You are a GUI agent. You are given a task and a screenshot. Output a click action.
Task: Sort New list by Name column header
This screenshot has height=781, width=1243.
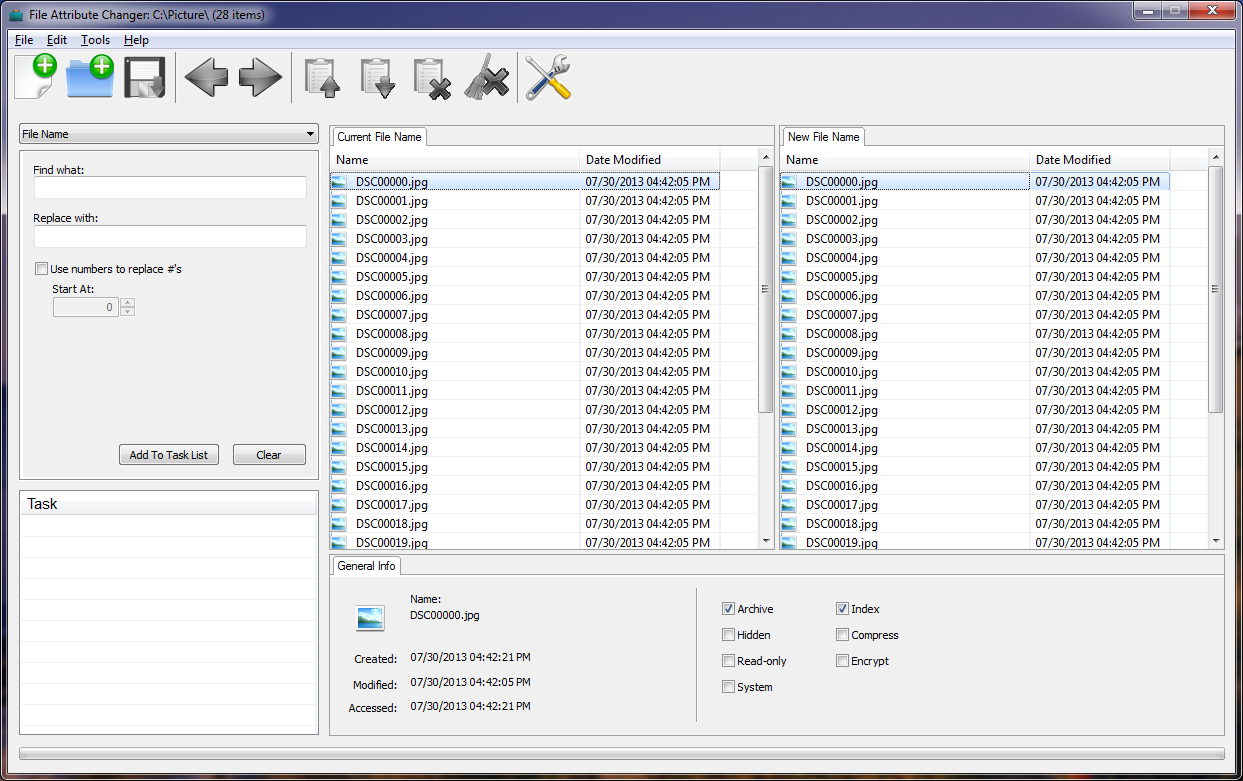tap(905, 160)
